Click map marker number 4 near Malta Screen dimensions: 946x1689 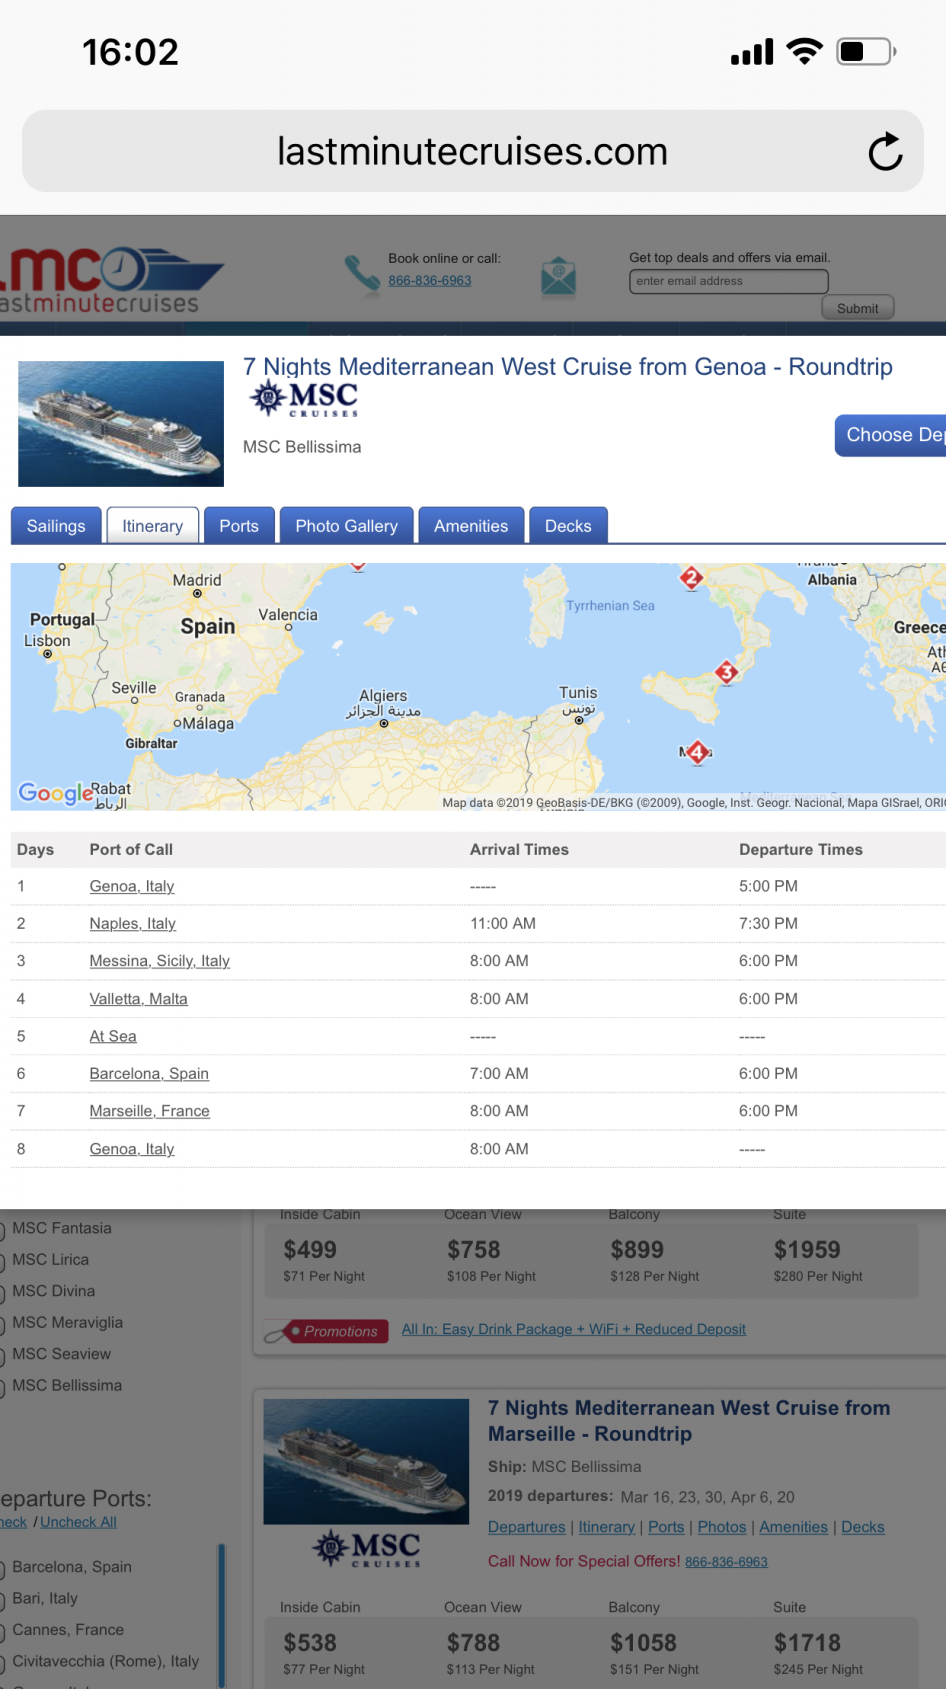697,751
